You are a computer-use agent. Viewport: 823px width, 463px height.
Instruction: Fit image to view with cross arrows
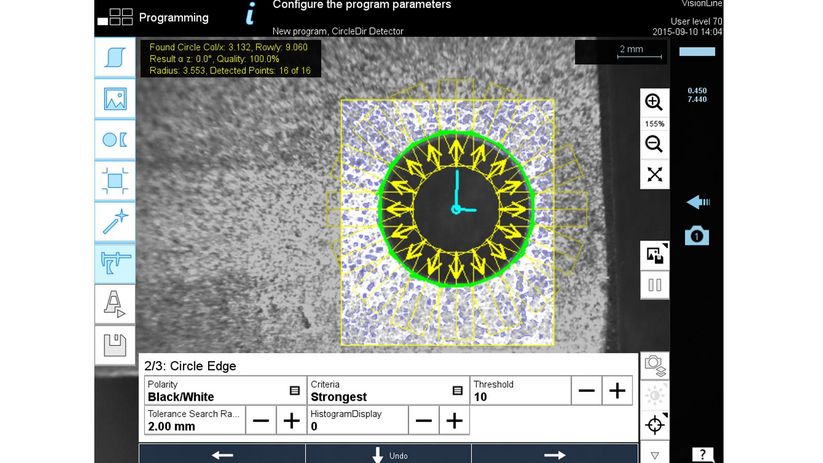coord(654,174)
